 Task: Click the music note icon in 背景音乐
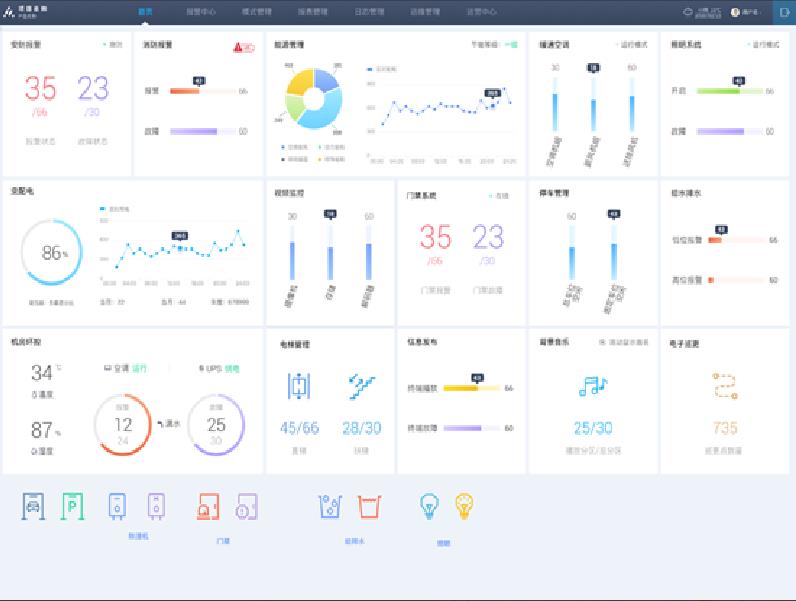593,386
